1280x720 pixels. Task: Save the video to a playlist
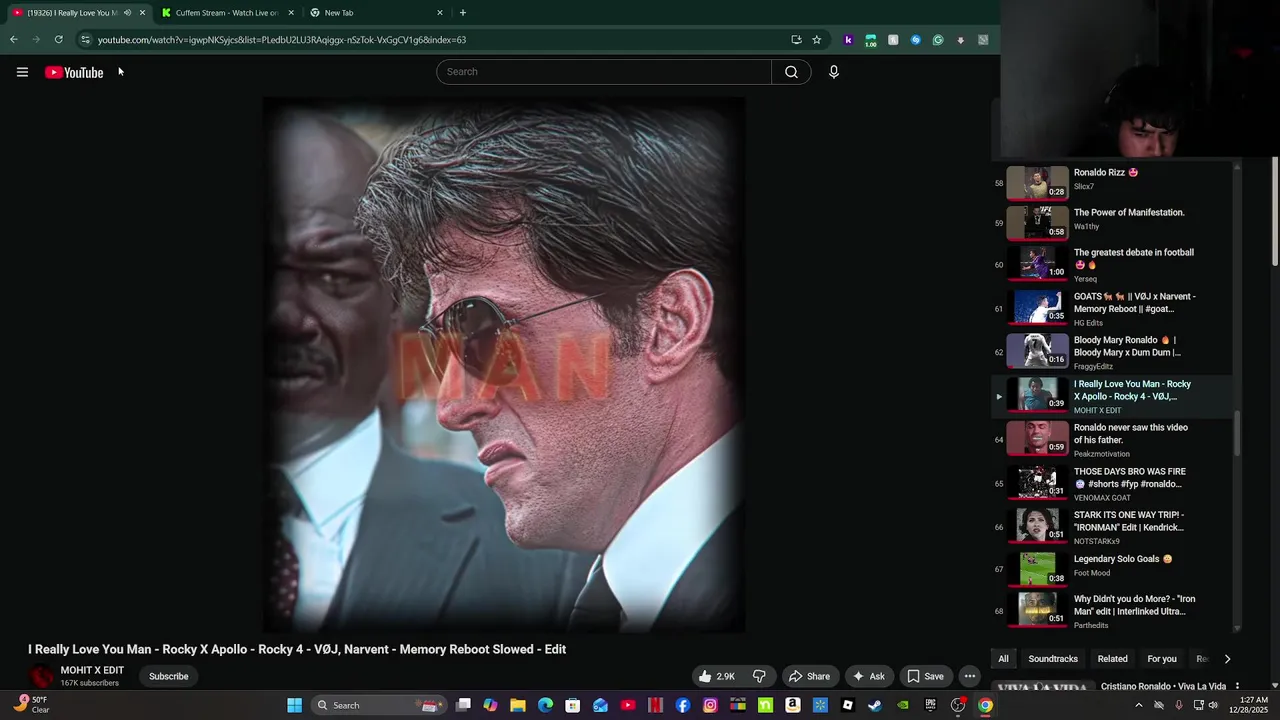(x=925, y=676)
